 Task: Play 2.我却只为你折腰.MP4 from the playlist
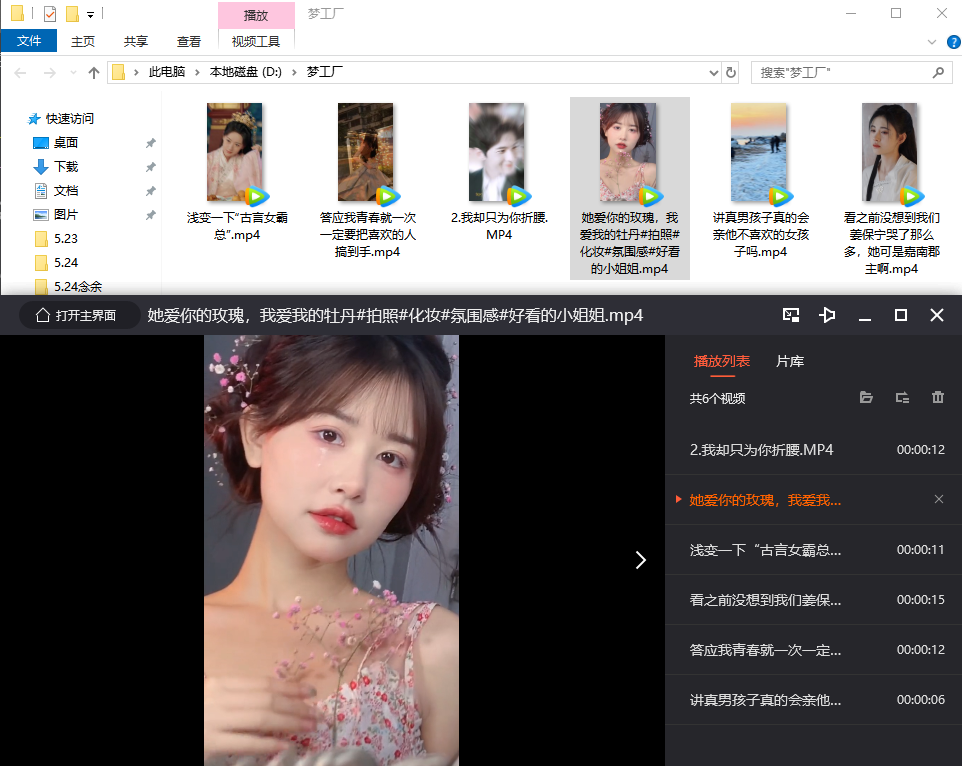point(761,449)
